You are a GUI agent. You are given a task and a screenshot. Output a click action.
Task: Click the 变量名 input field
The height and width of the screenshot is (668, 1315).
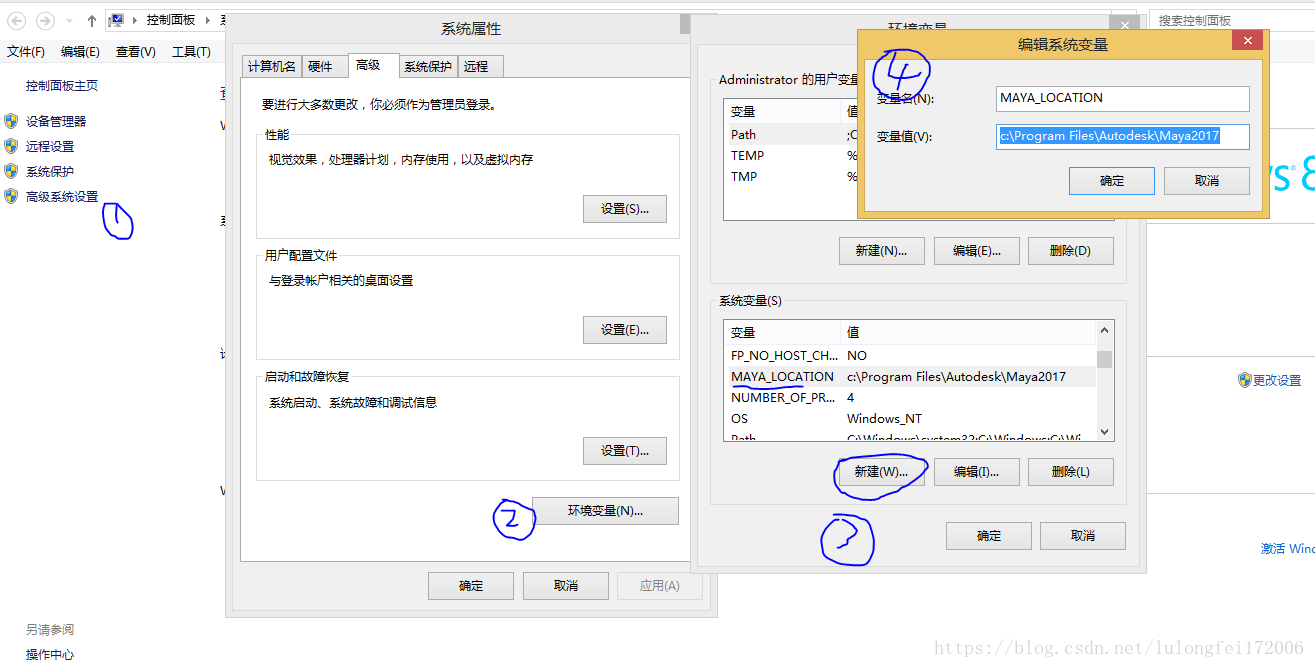click(x=1123, y=98)
